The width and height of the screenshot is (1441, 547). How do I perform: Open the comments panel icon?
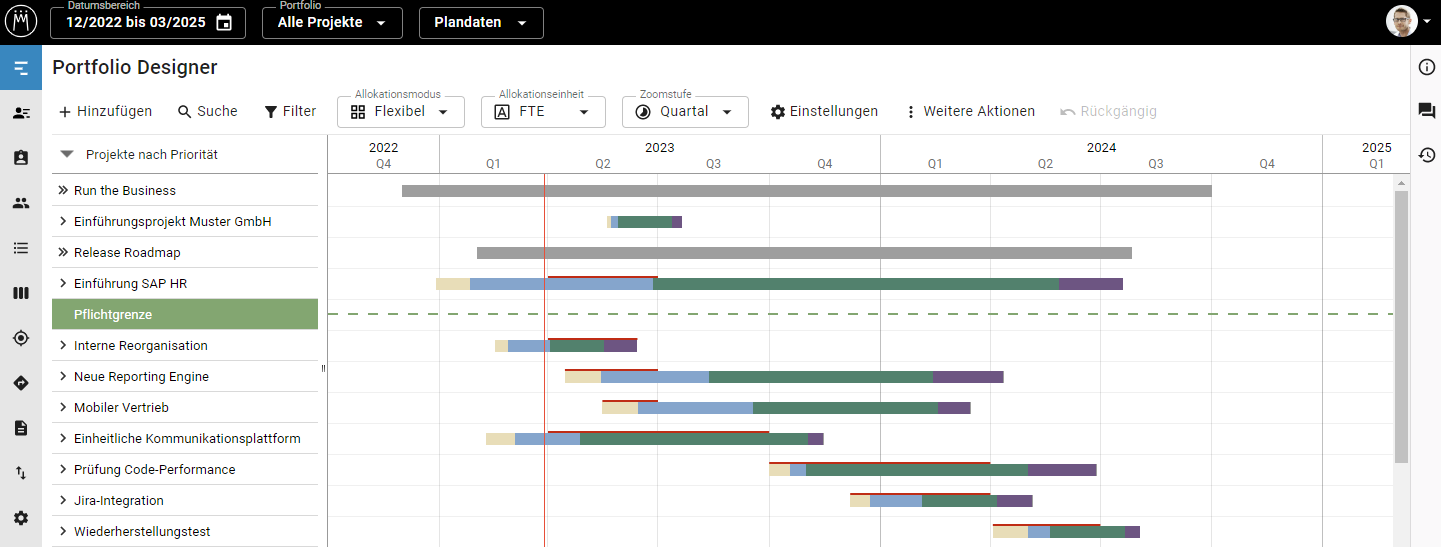(x=1427, y=111)
